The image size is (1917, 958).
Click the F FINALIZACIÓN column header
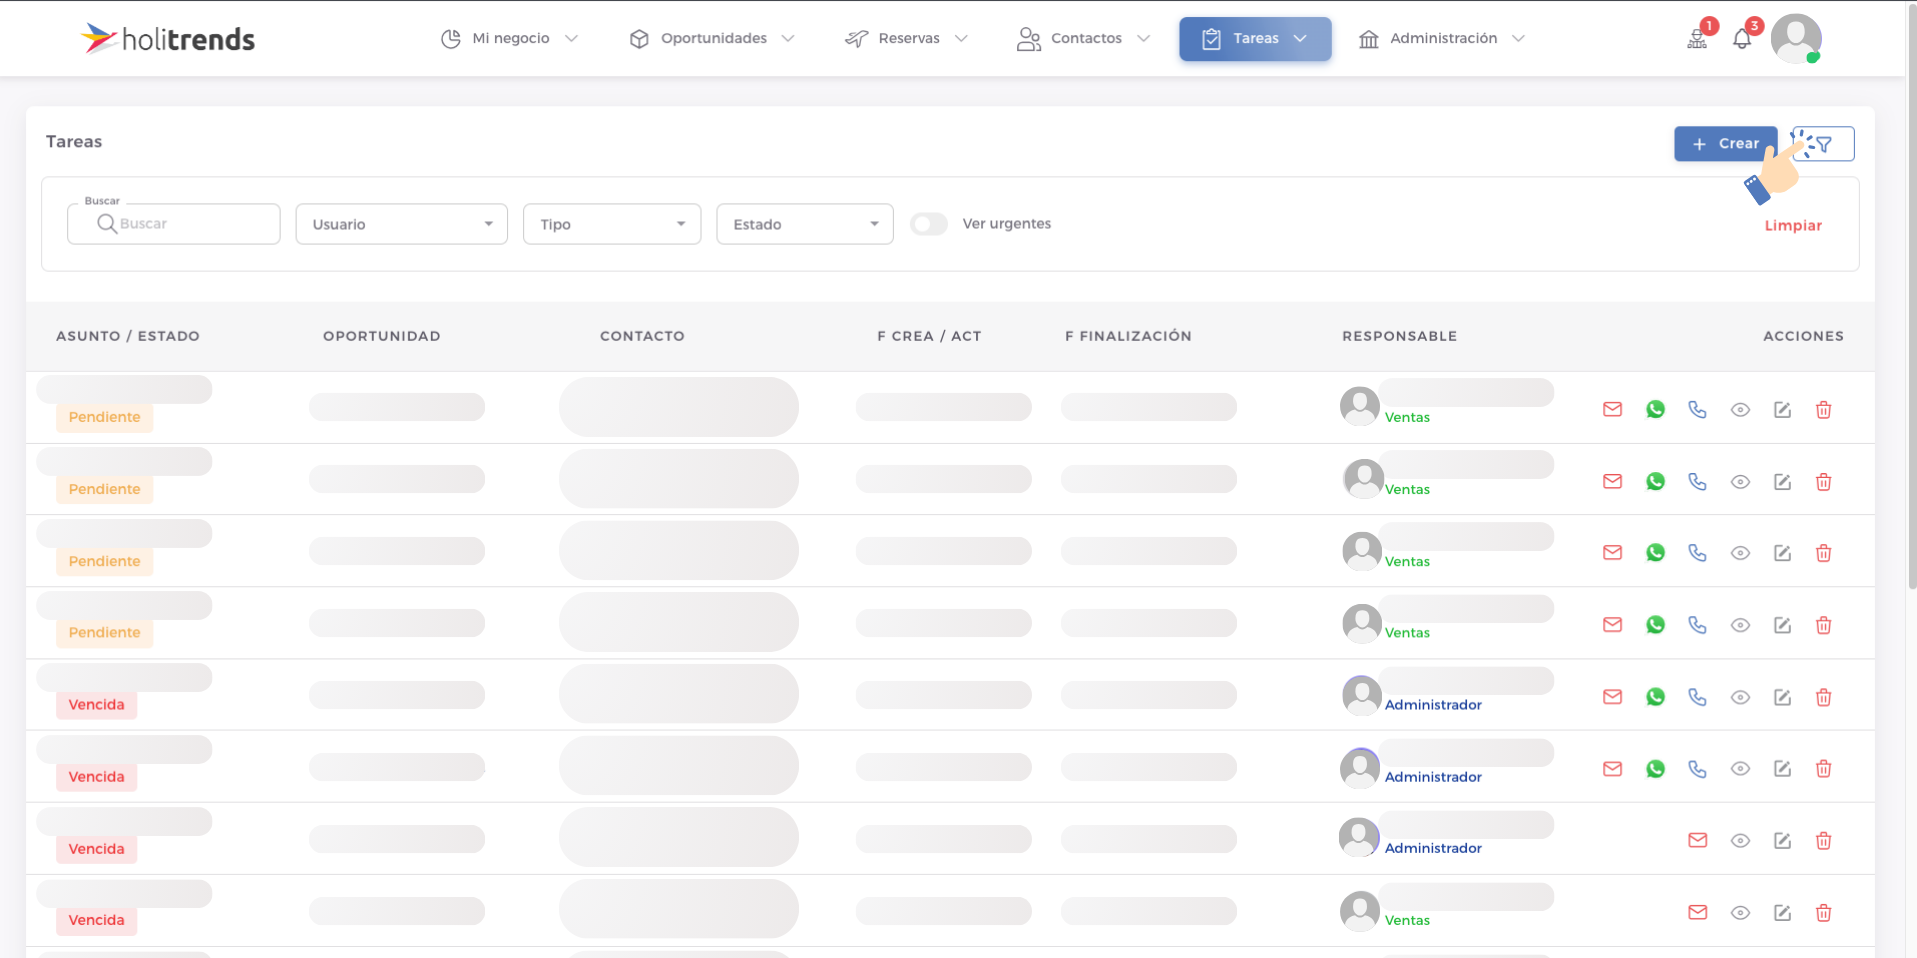(1128, 336)
